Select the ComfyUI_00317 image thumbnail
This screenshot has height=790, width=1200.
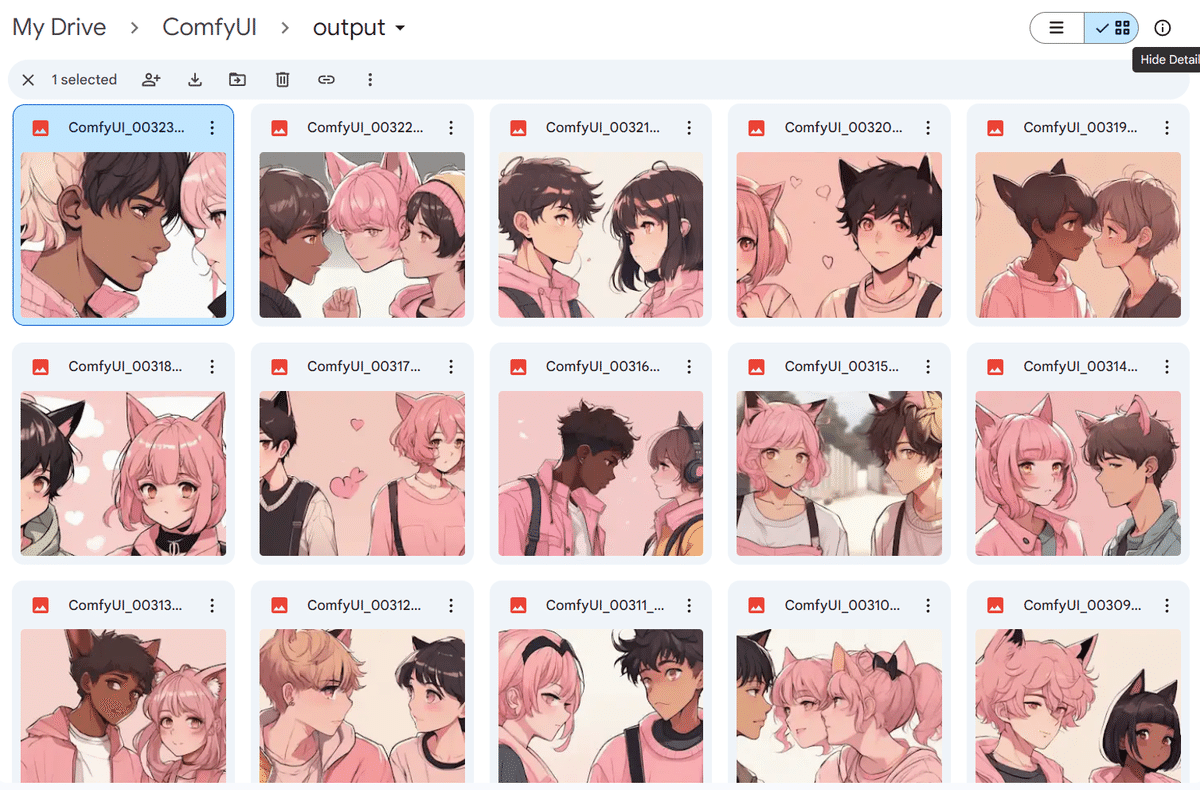362,473
